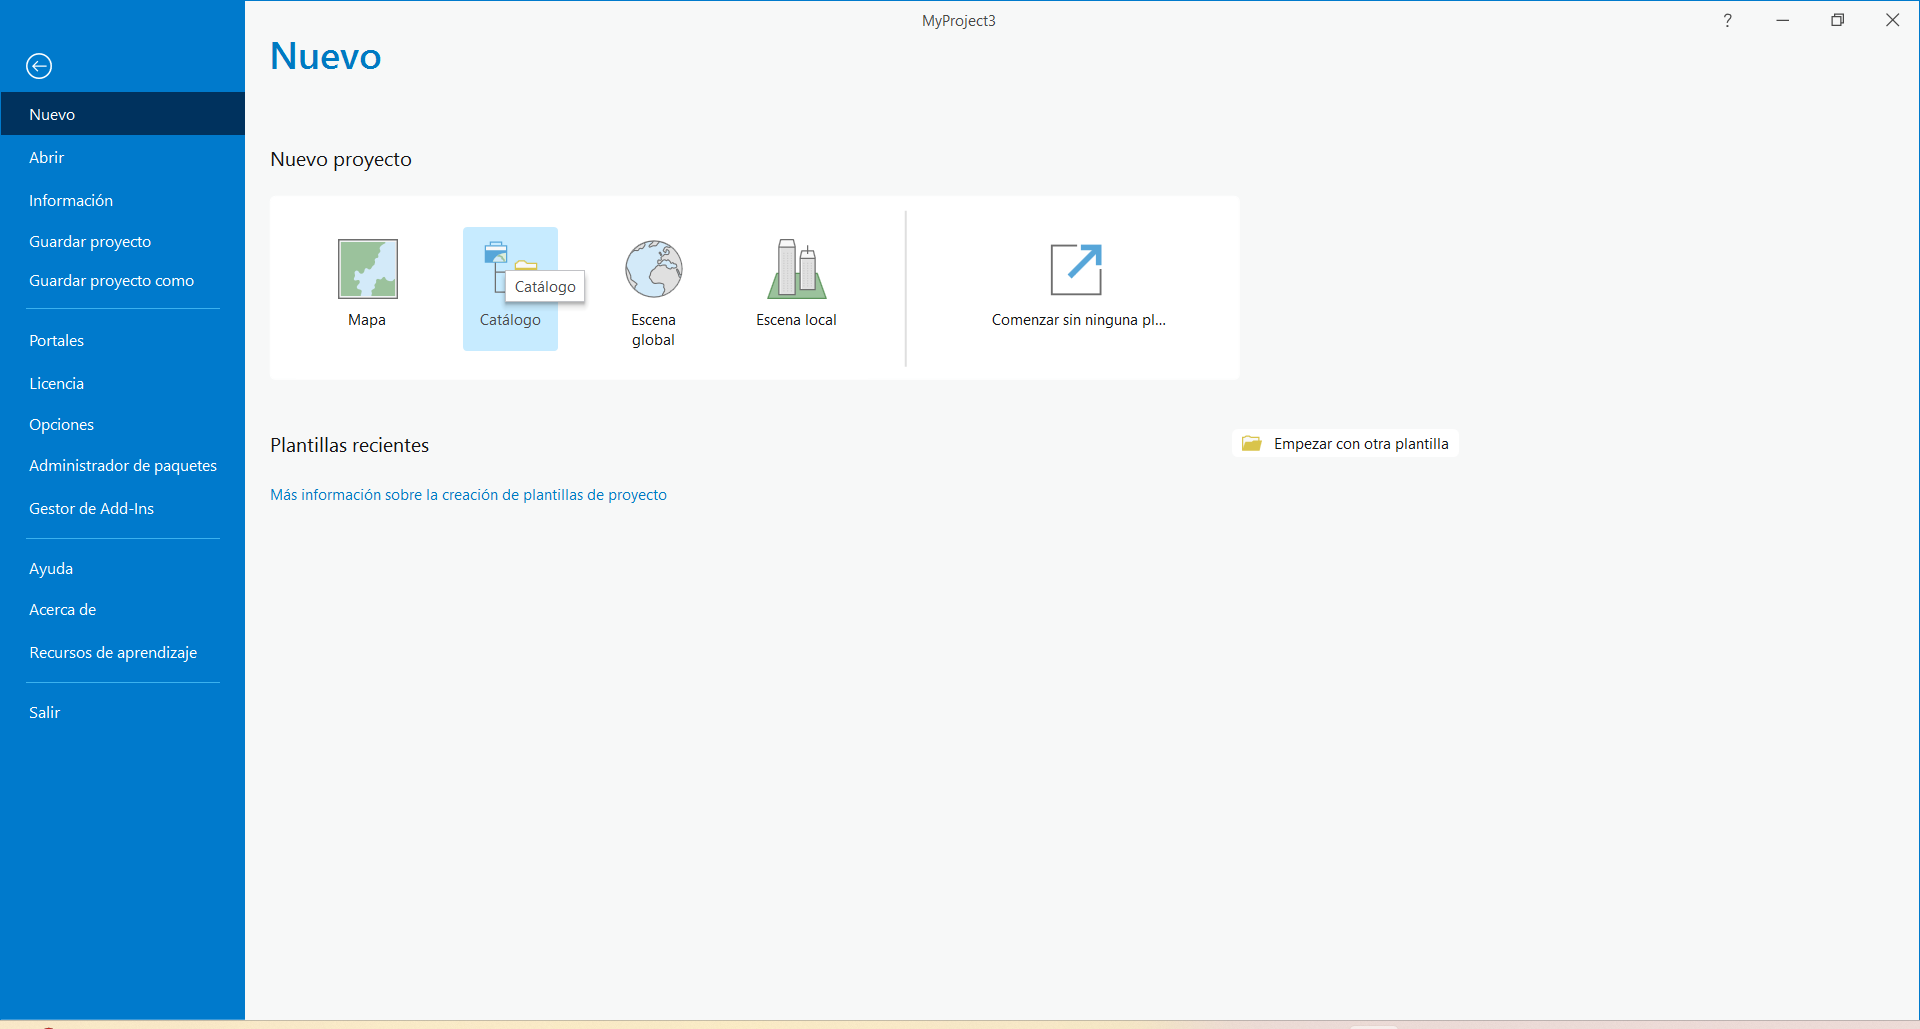The width and height of the screenshot is (1920, 1029).
Task: Click the back arrow icon
Action: [x=39, y=66]
